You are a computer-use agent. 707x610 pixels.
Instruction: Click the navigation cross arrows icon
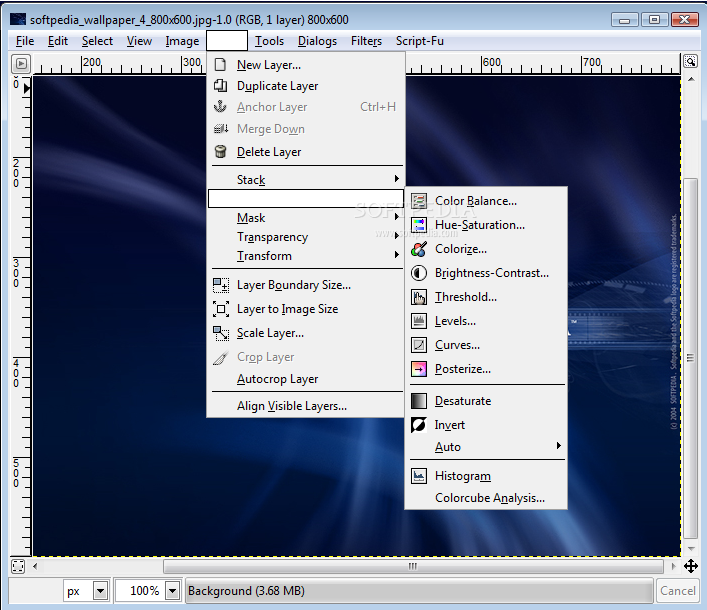(691, 566)
